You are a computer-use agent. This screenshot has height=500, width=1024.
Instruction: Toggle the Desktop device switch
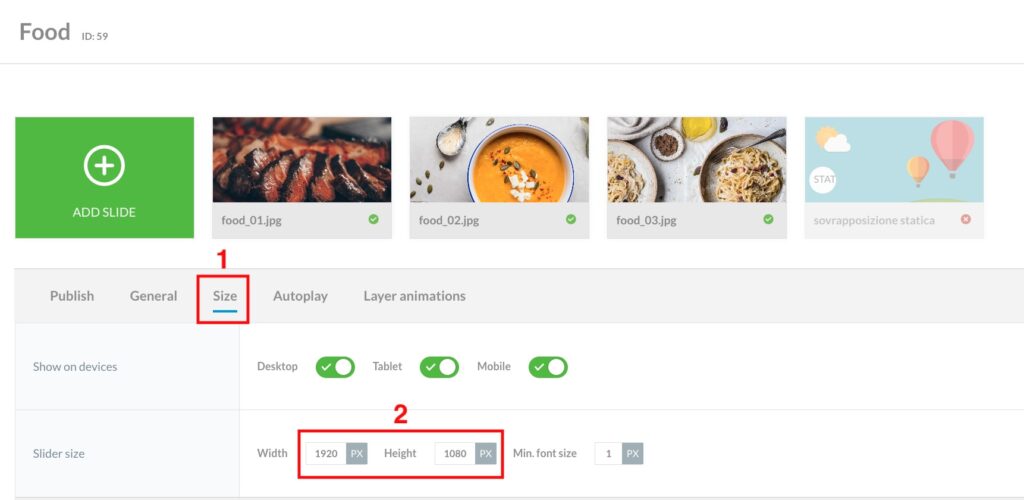pyautogui.click(x=335, y=367)
